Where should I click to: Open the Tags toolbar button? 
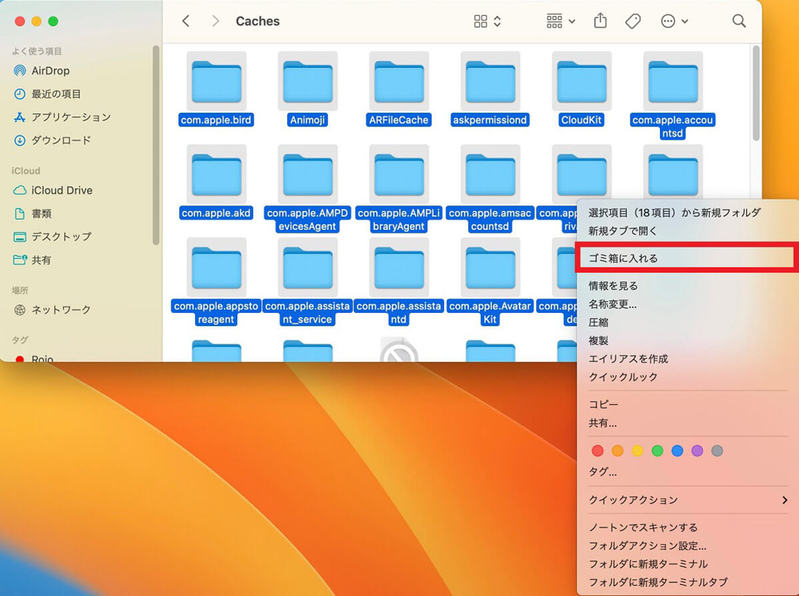[x=633, y=21]
